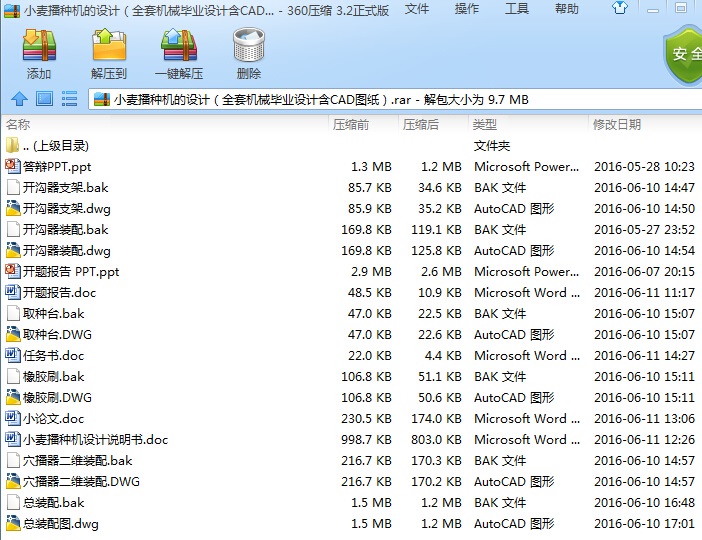Go up one level with blue arrow
This screenshot has height=540, width=702.
click(x=19, y=99)
